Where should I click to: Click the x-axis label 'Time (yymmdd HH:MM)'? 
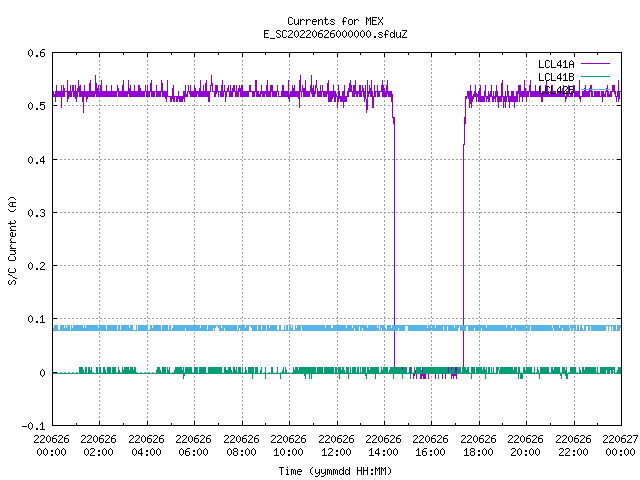335,471
